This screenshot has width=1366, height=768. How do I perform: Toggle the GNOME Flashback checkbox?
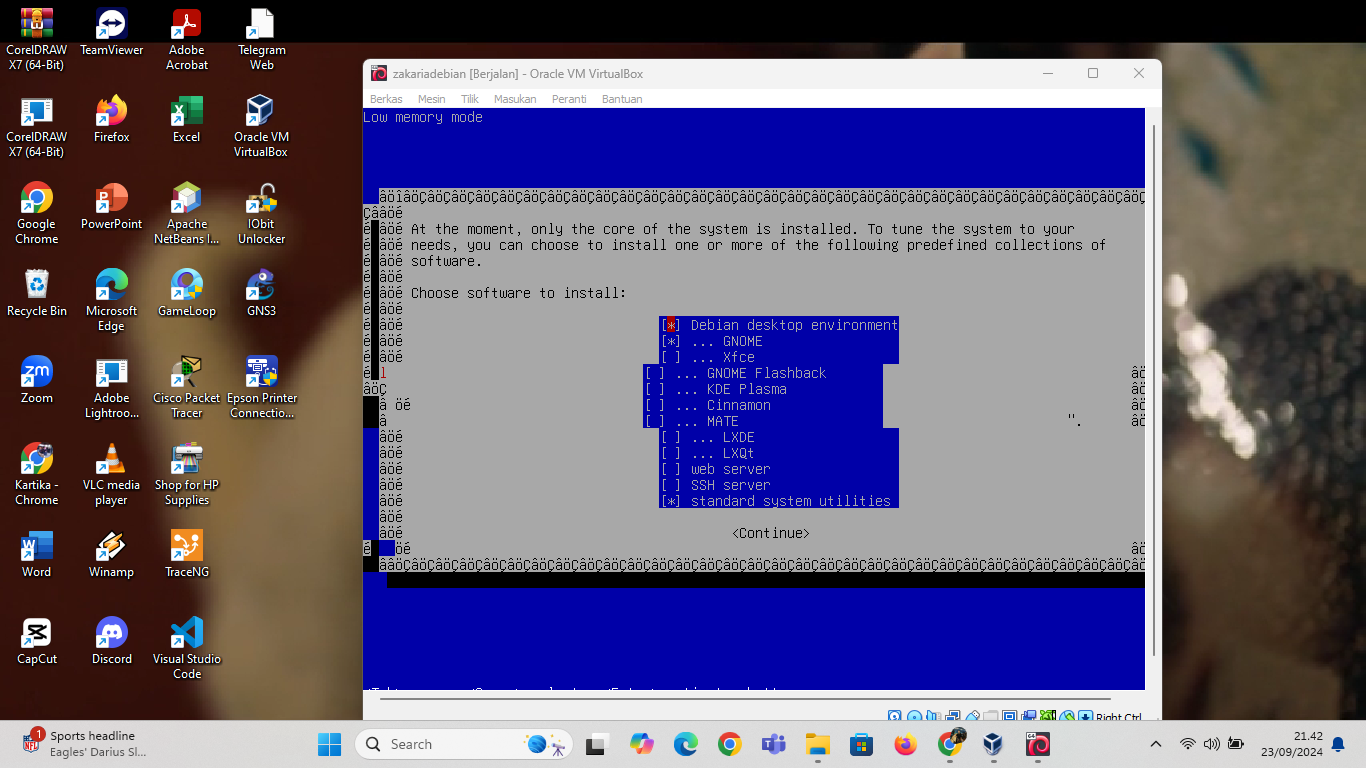point(655,373)
